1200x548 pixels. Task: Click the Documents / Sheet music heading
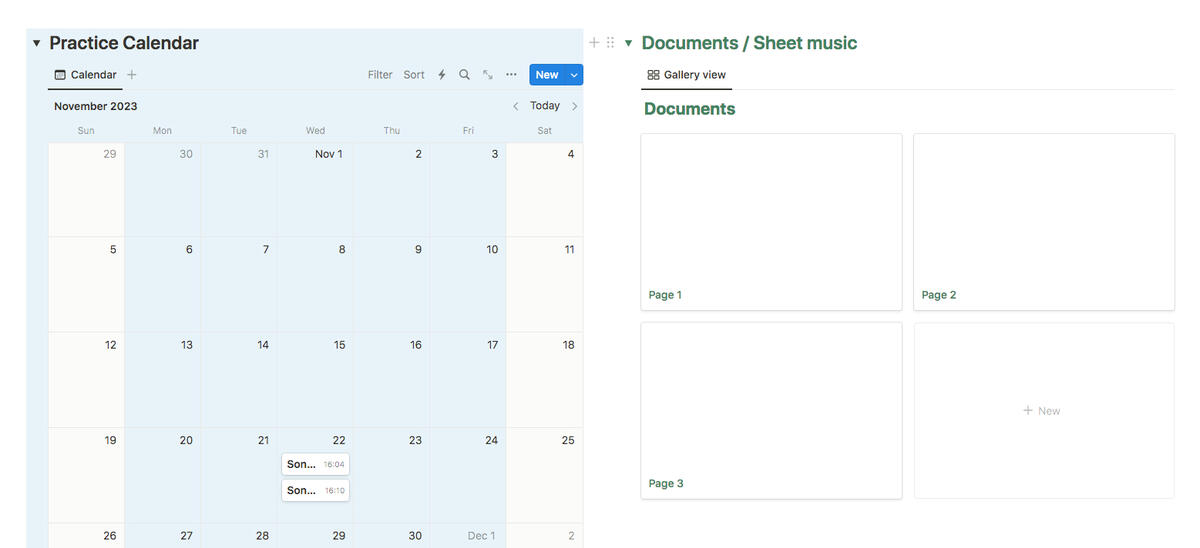click(749, 43)
